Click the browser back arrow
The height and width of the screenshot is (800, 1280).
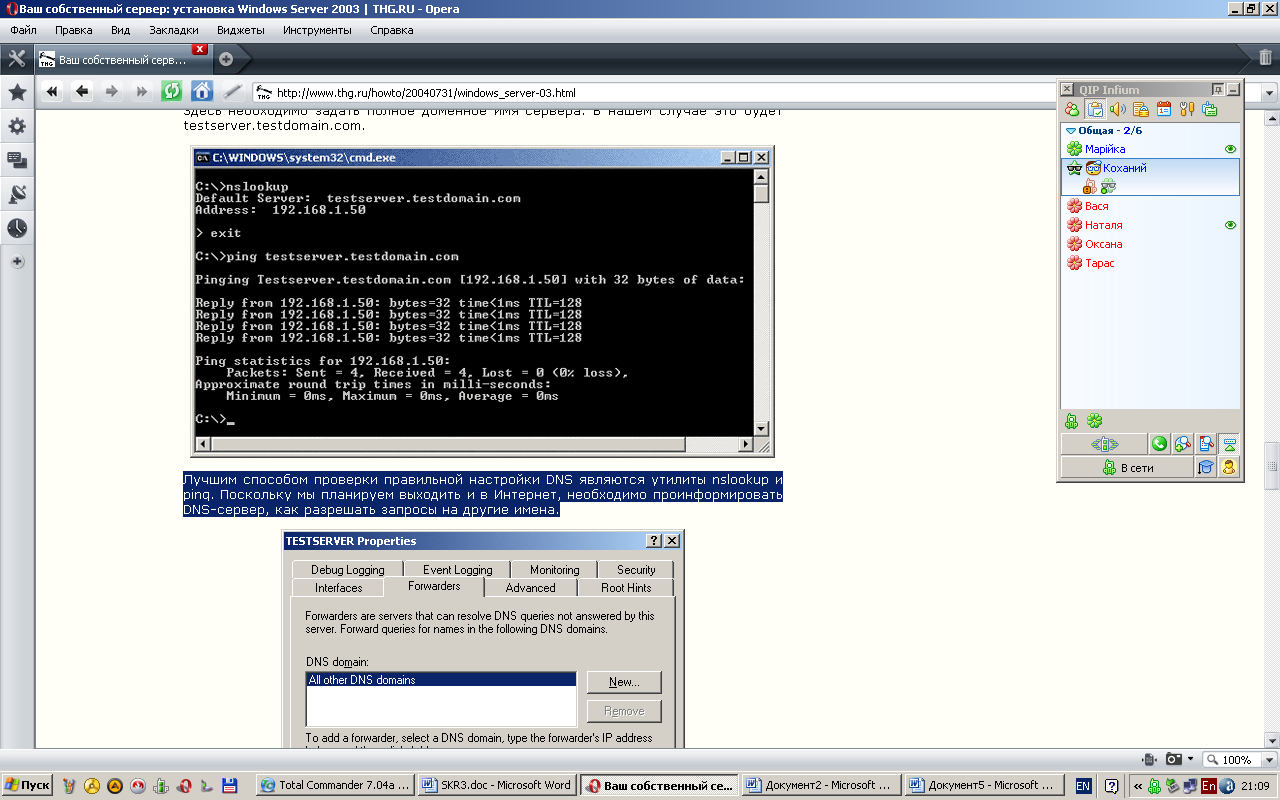[82, 91]
